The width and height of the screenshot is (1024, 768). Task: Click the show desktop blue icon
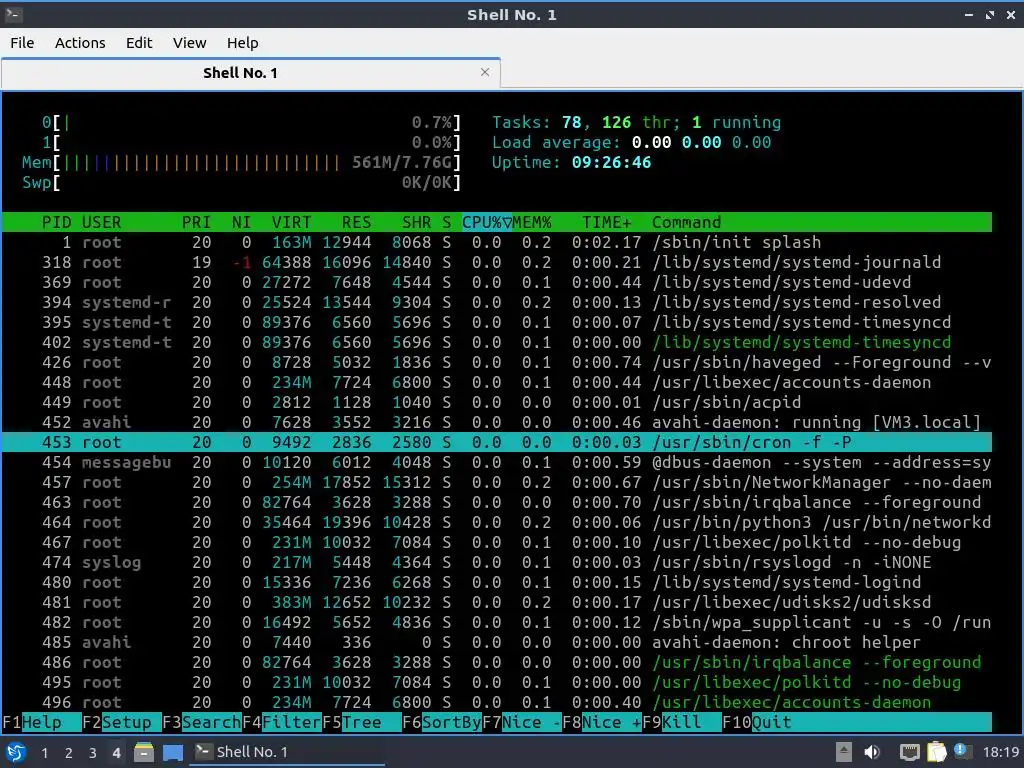pyautogui.click(x=173, y=752)
